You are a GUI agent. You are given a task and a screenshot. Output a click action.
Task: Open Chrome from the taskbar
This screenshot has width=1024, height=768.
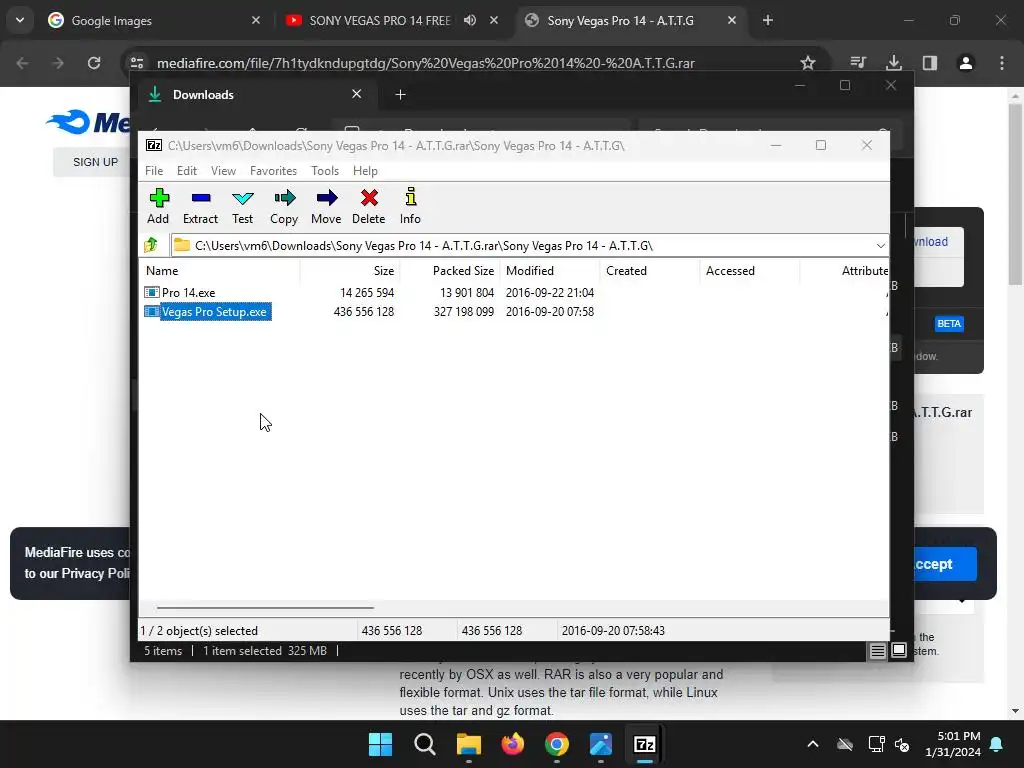[x=556, y=744]
